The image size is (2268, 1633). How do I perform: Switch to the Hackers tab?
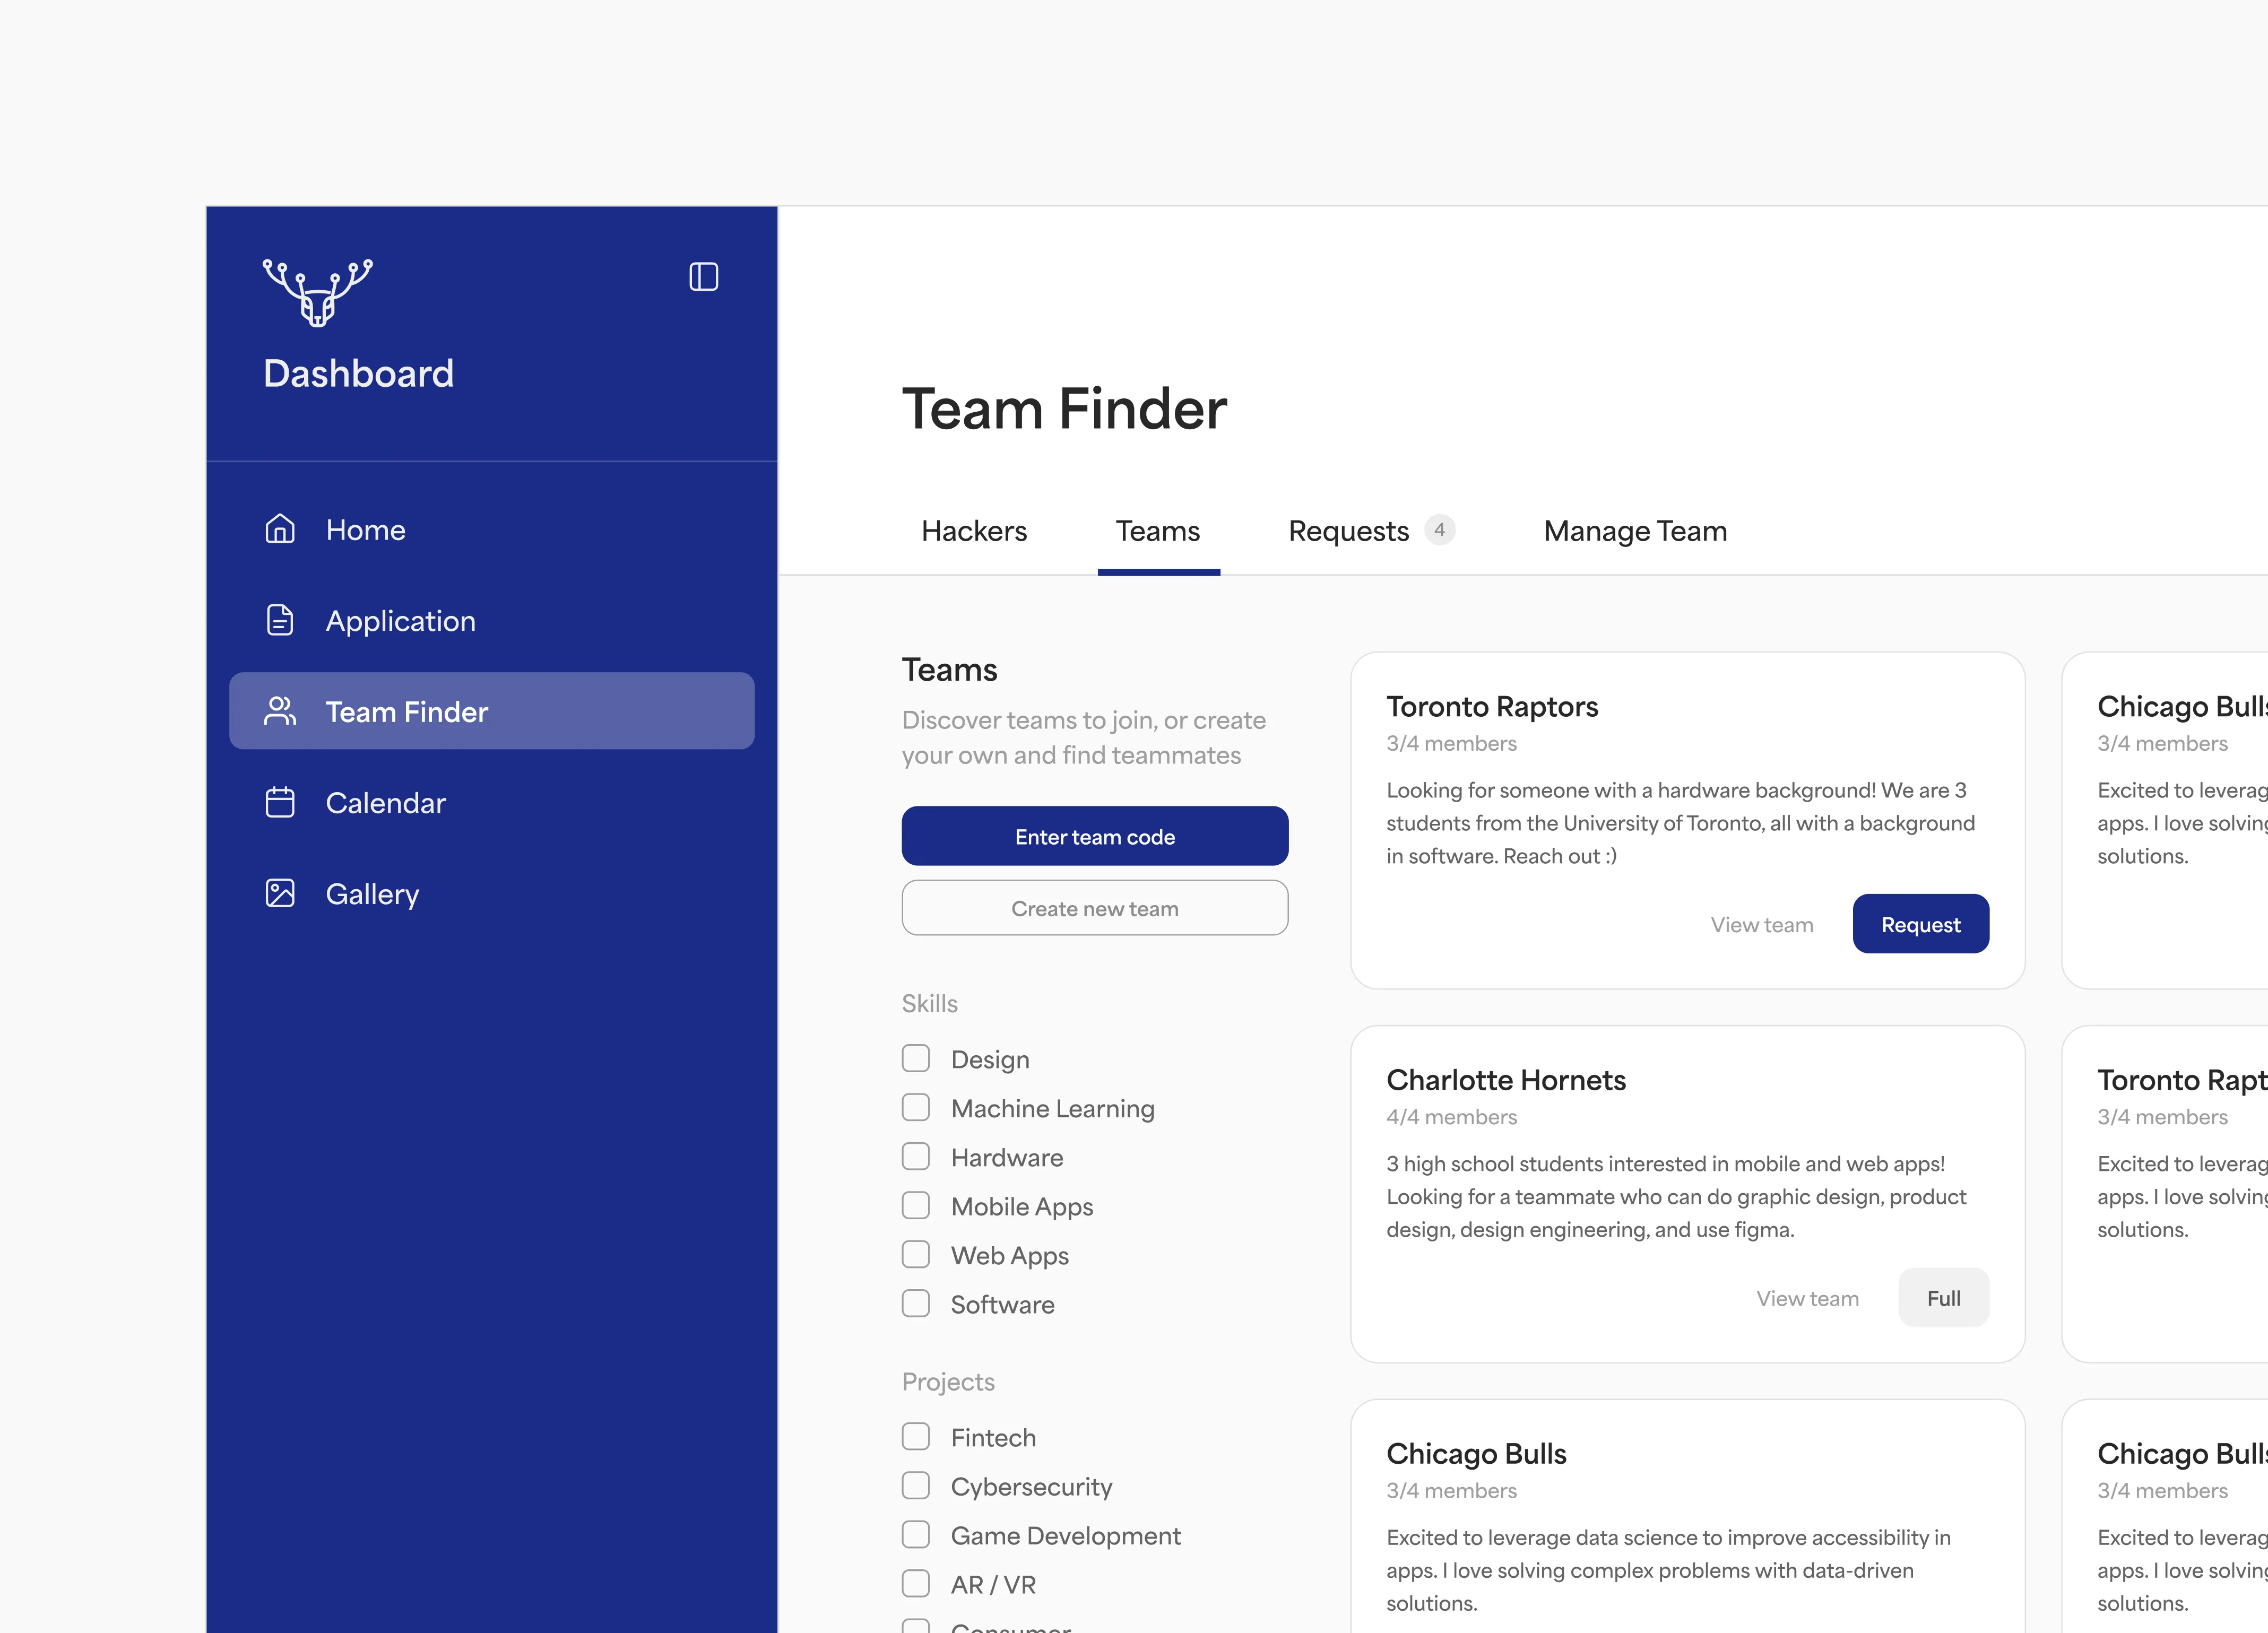(974, 531)
